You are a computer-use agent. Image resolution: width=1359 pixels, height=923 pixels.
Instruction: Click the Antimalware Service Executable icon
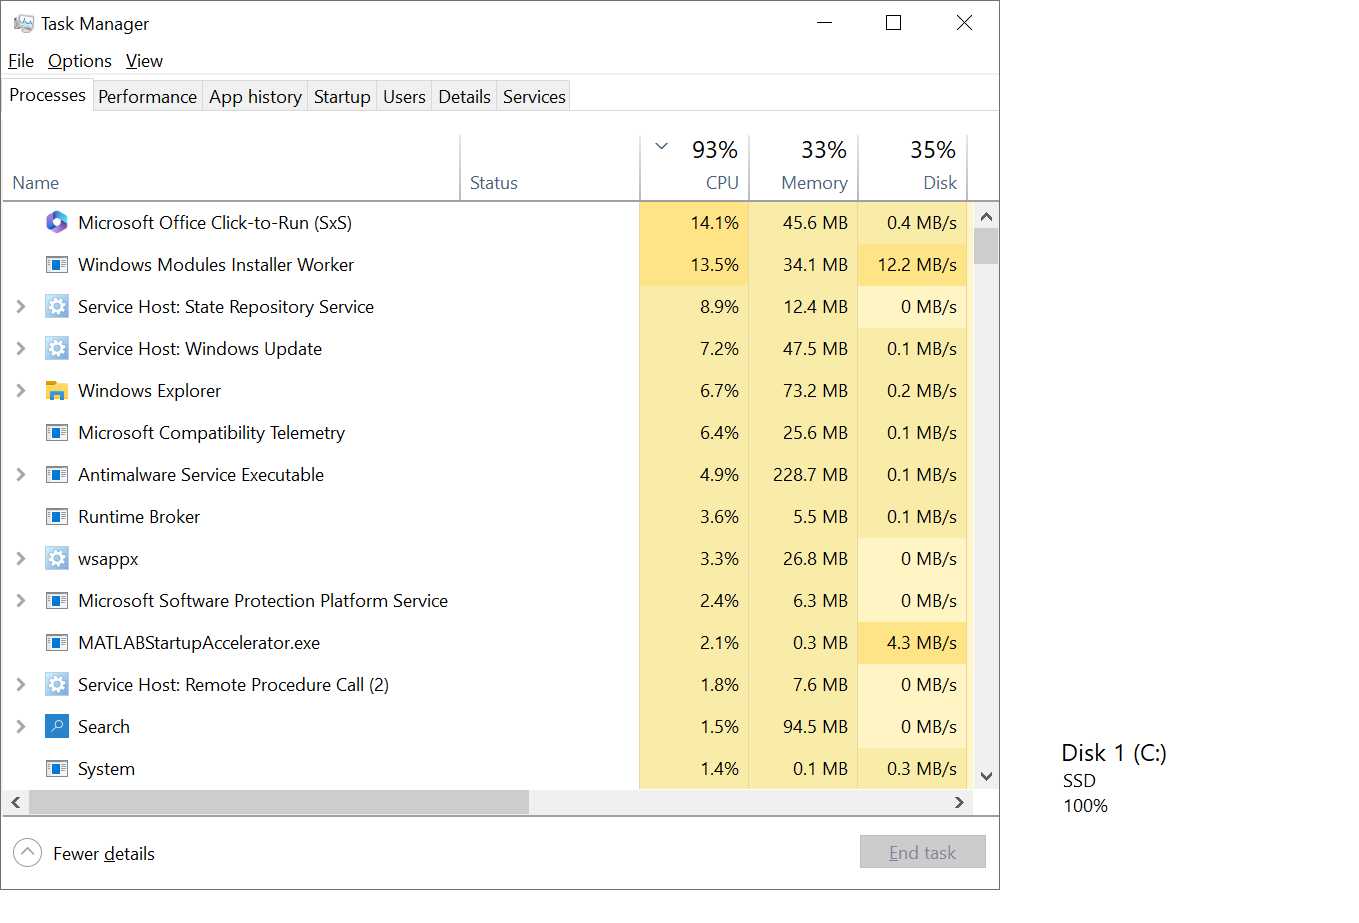pyautogui.click(x=56, y=474)
